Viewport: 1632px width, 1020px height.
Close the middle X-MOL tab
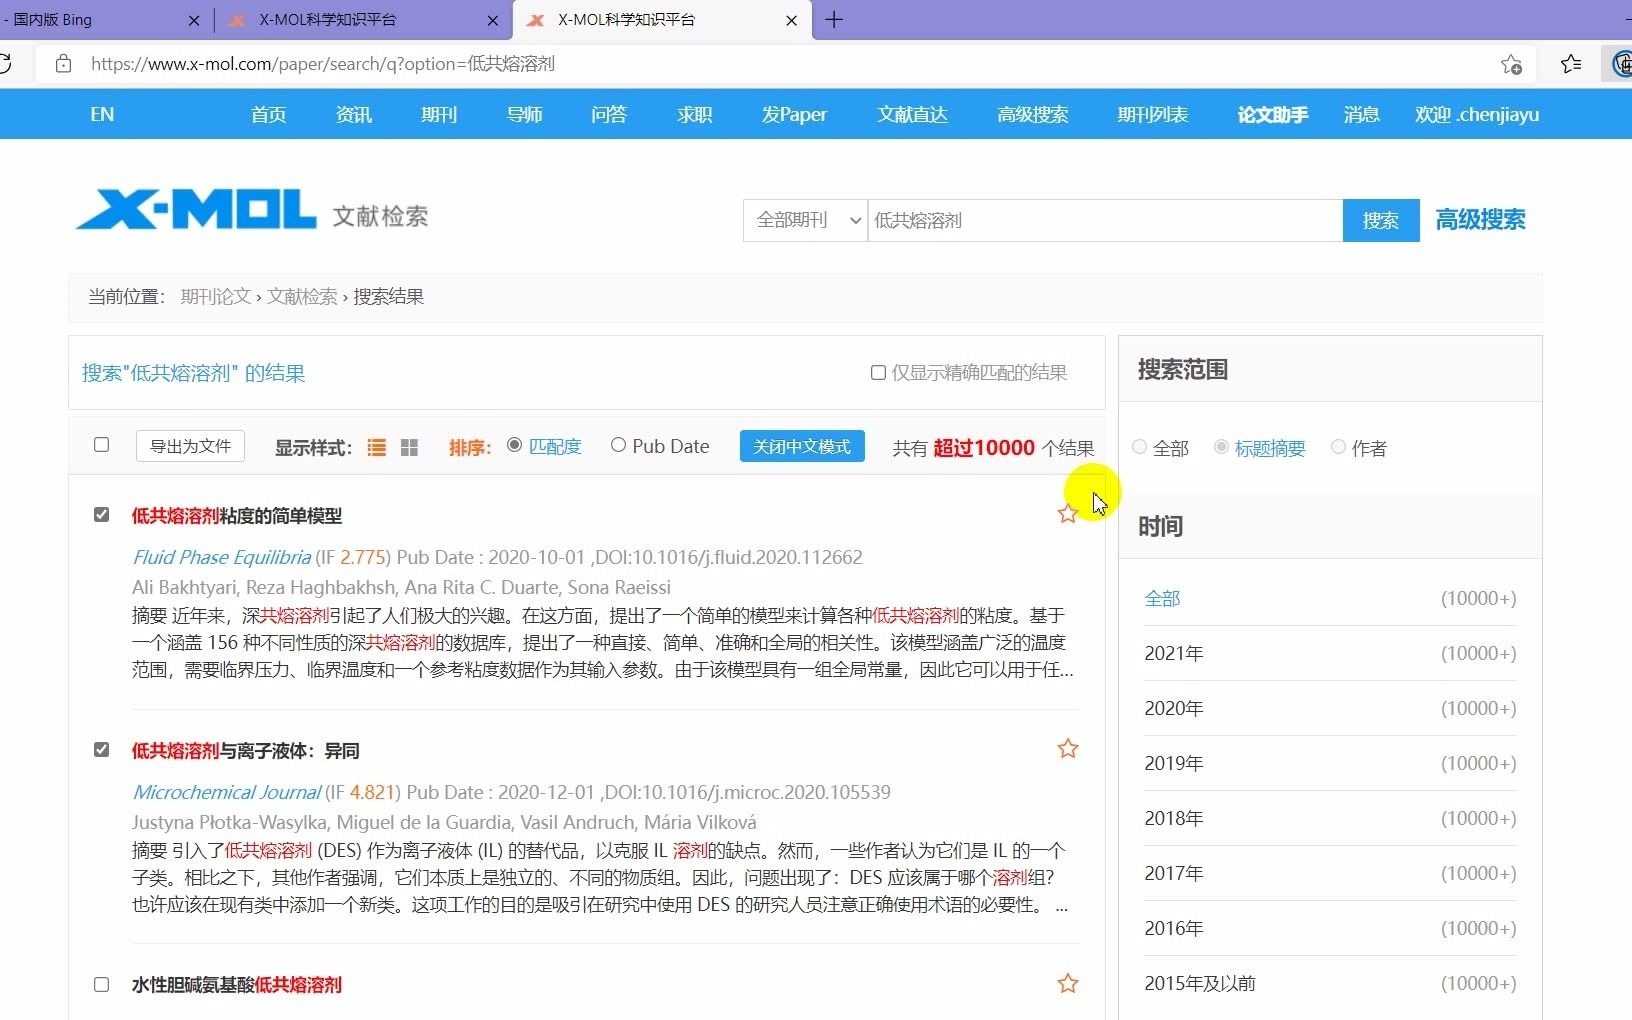[x=493, y=20]
